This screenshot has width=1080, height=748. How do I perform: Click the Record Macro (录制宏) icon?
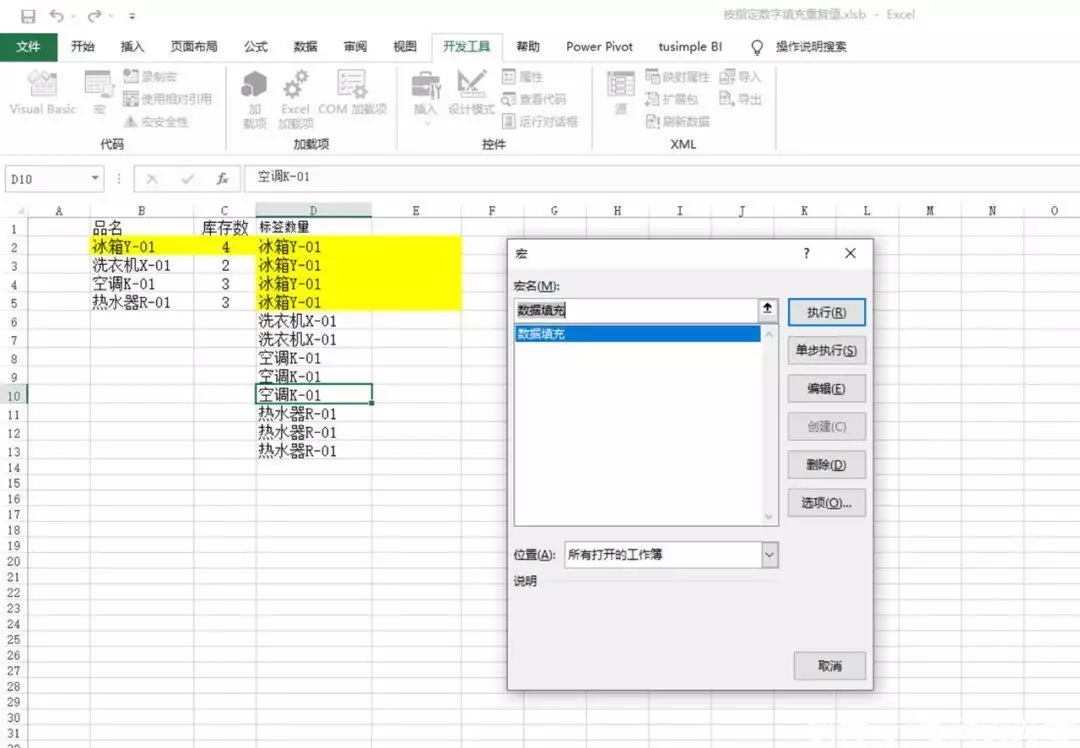(x=150, y=76)
